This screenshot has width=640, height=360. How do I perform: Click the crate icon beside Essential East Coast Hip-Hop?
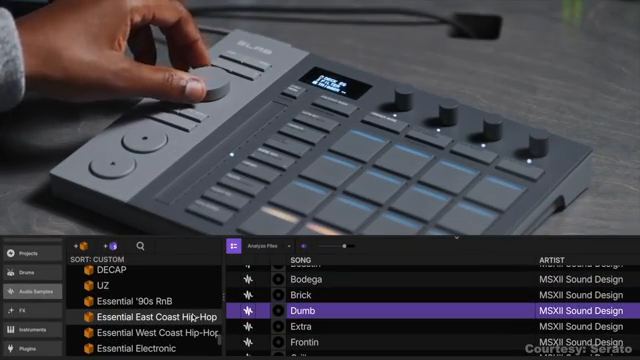tap(89, 317)
